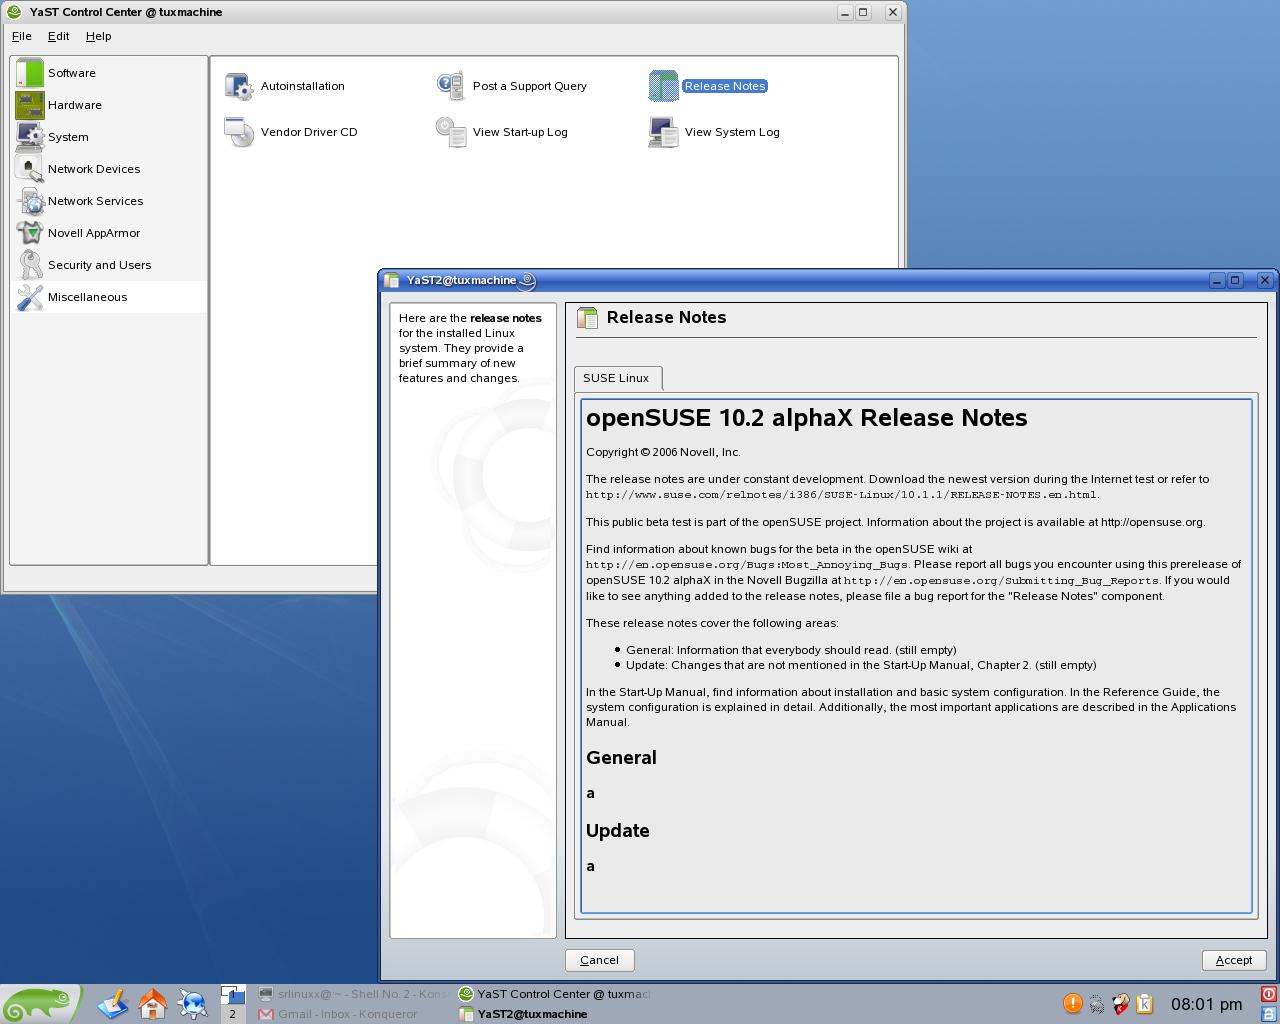The height and width of the screenshot is (1024, 1280).
Task: Select the SUSE Linux tab
Action: point(616,378)
